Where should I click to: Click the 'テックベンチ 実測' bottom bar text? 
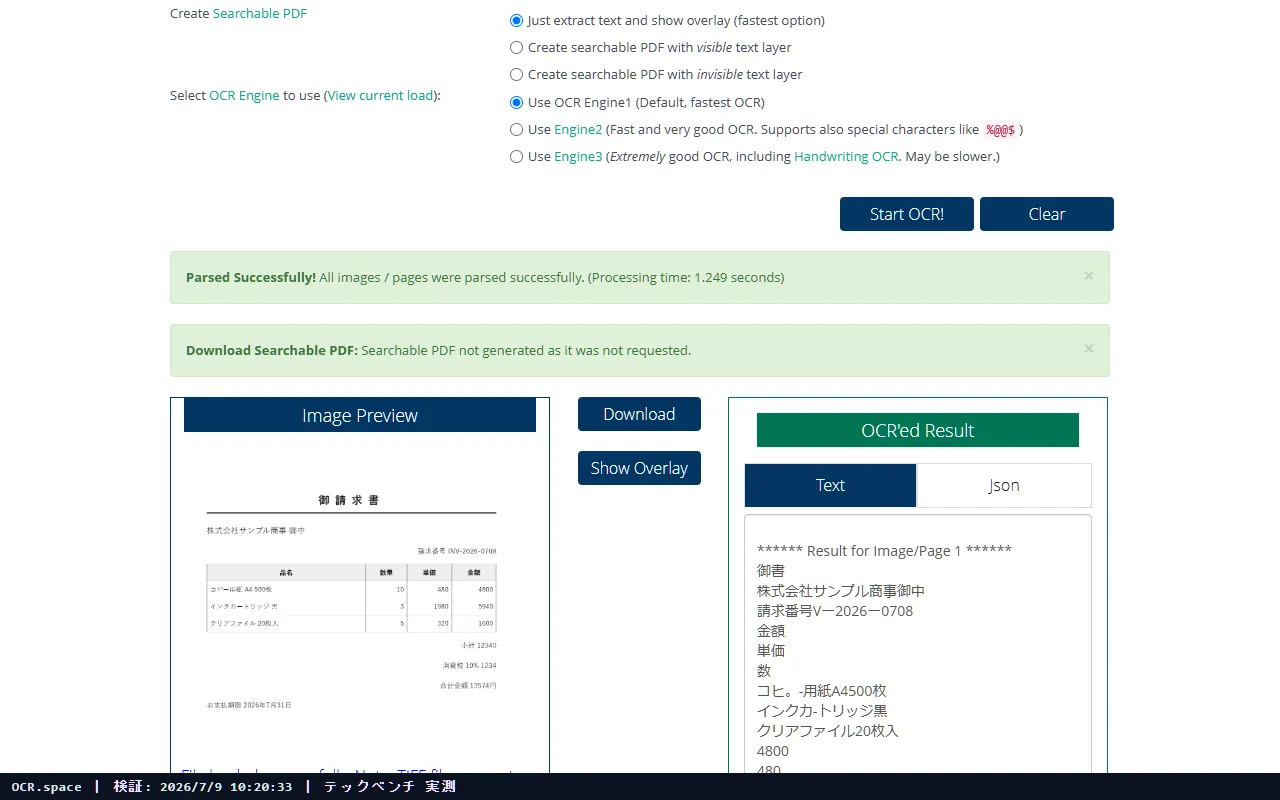point(389,787)
